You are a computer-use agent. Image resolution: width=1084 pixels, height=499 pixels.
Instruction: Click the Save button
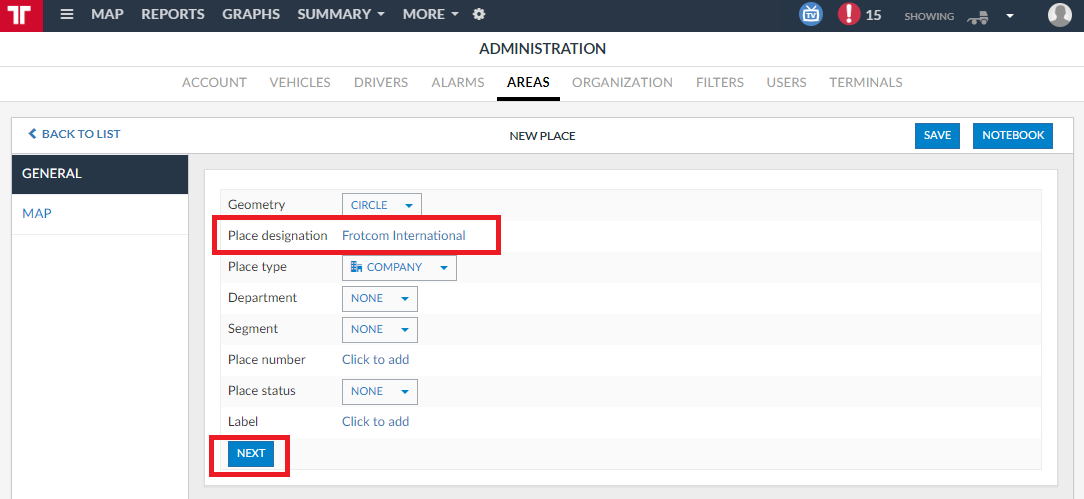click(x=937, y=135)
